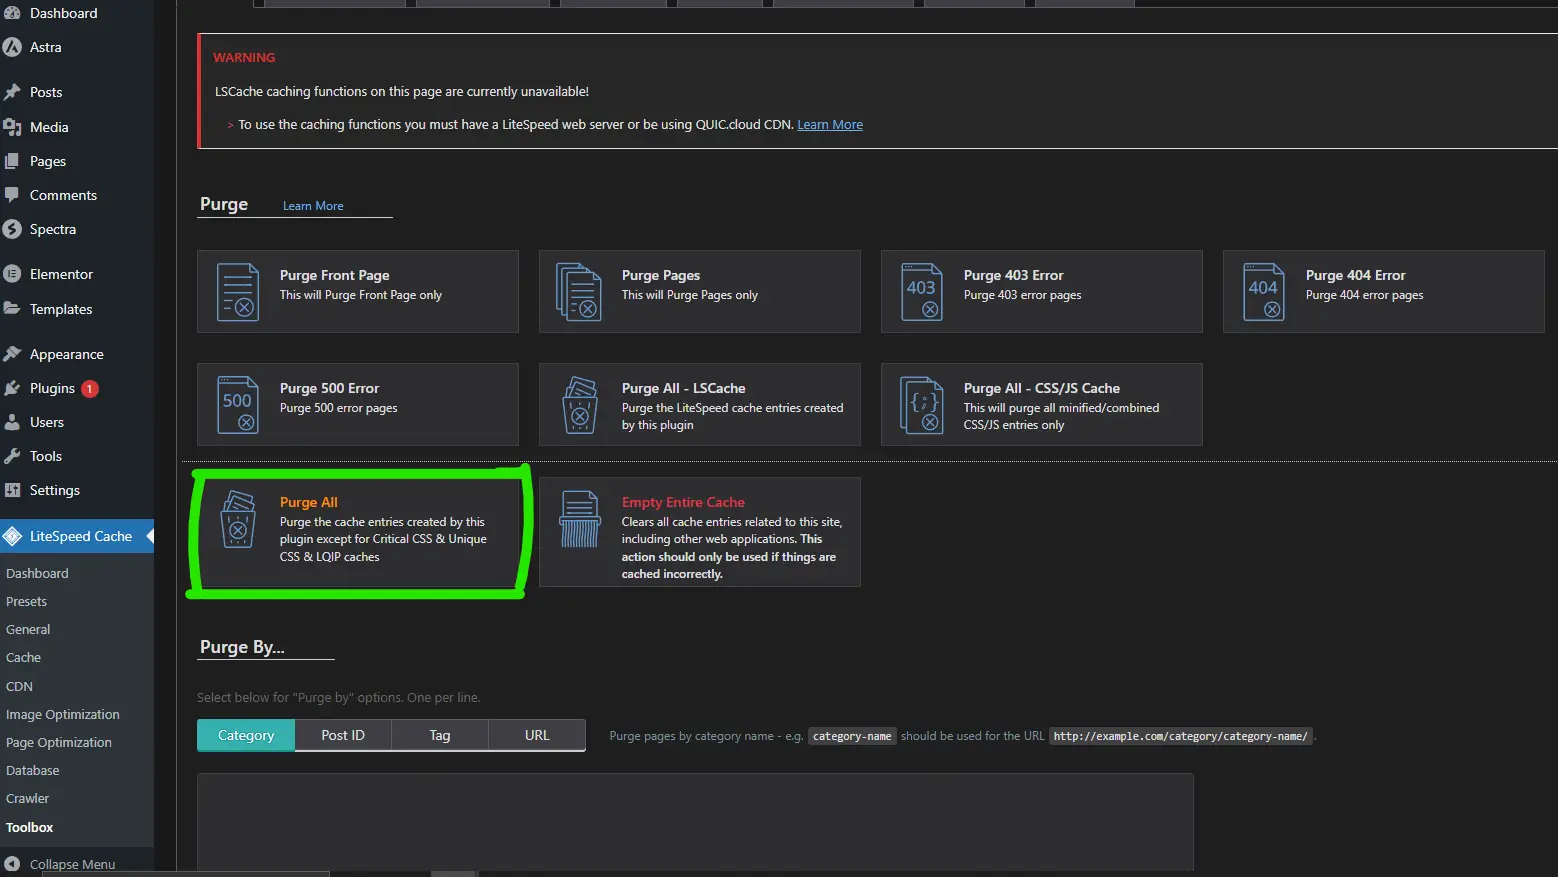Select the Category purge tab

(x=246, y=735)
